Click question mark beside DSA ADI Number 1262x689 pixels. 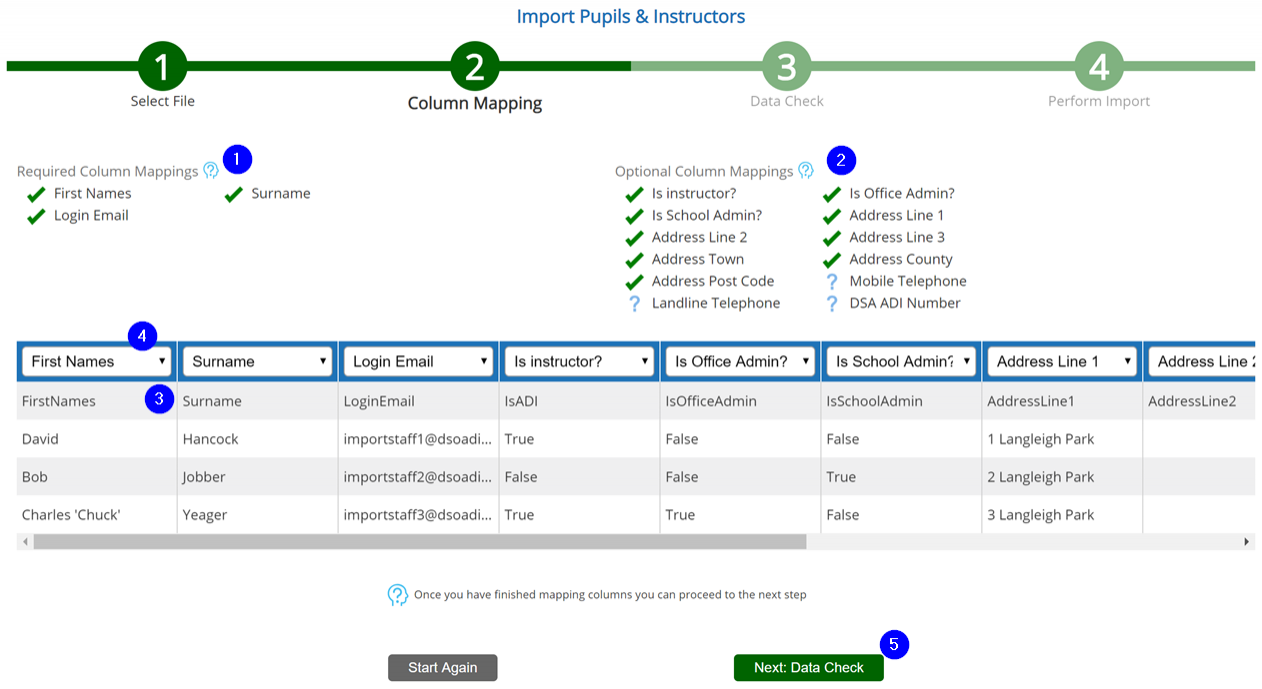click(832, 303)
